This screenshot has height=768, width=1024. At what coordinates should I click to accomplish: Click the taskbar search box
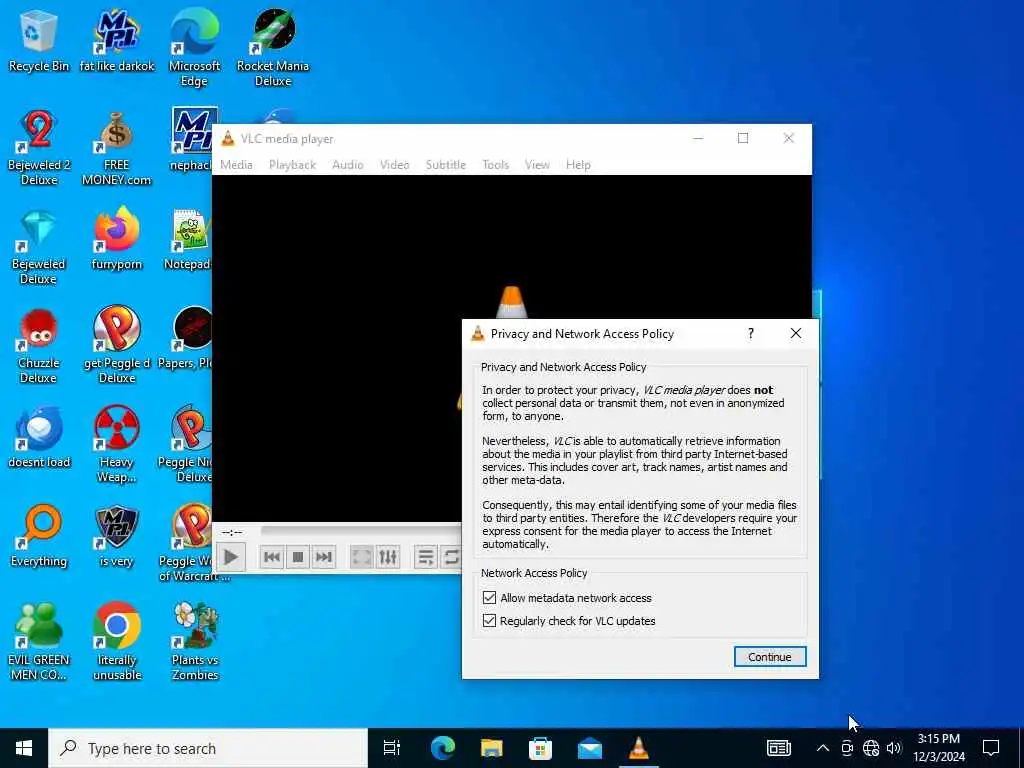(208, 748)
